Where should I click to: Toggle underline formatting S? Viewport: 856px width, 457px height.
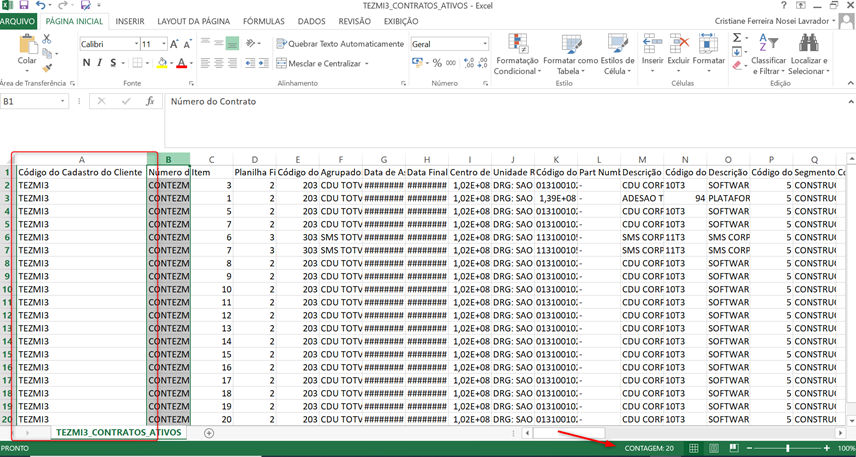(x=113, y=63)
